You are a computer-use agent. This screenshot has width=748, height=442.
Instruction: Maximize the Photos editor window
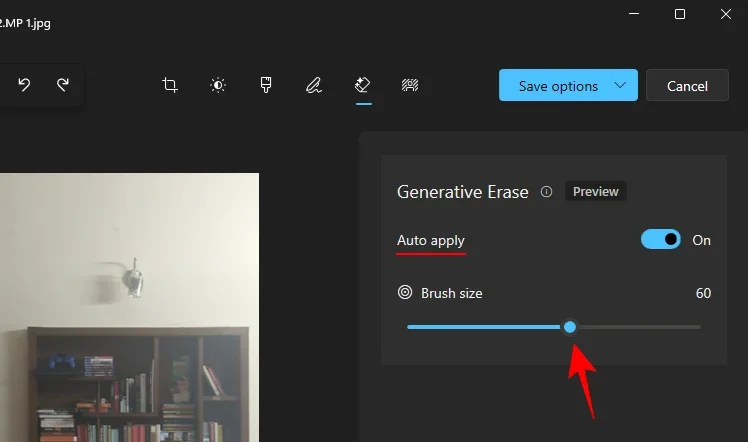point(680,14)
